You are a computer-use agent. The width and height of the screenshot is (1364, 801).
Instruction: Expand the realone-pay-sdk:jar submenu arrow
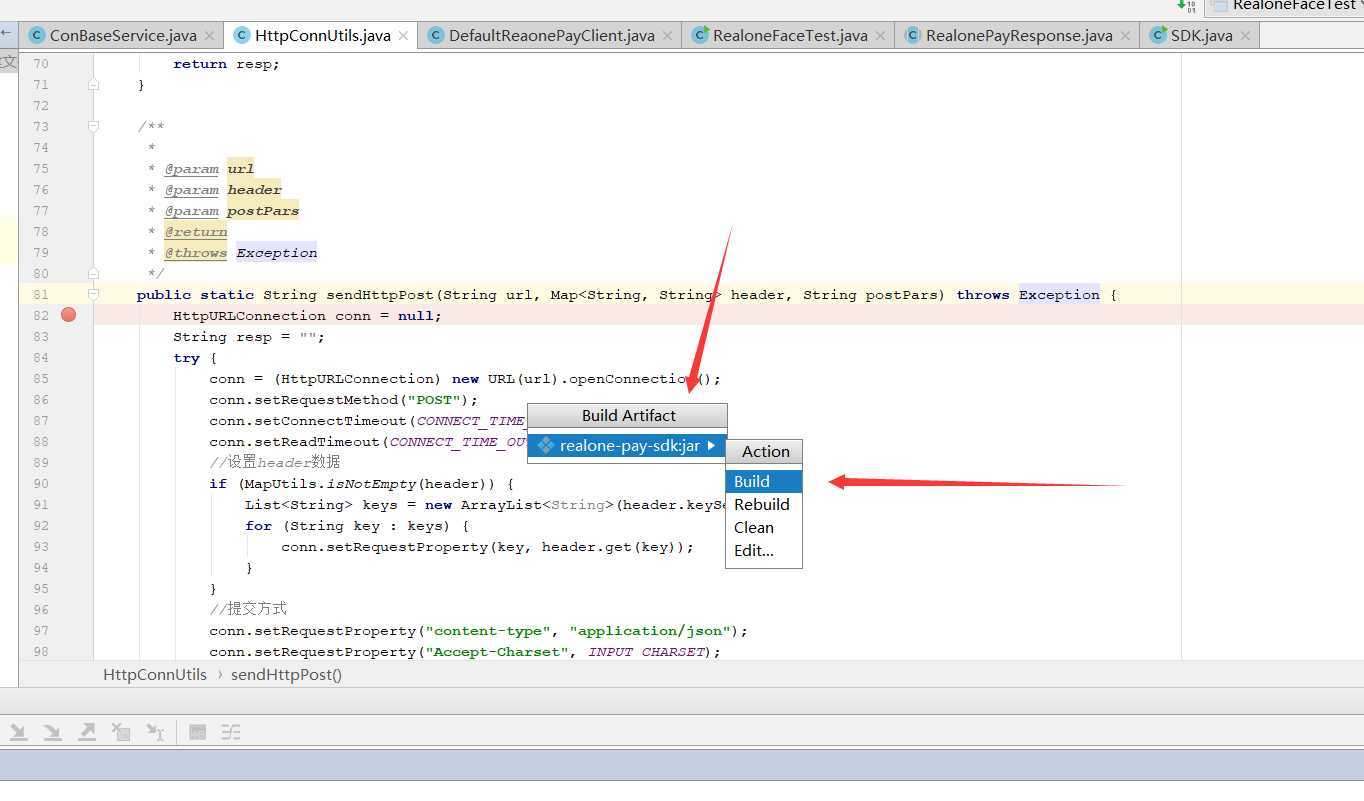711,445
